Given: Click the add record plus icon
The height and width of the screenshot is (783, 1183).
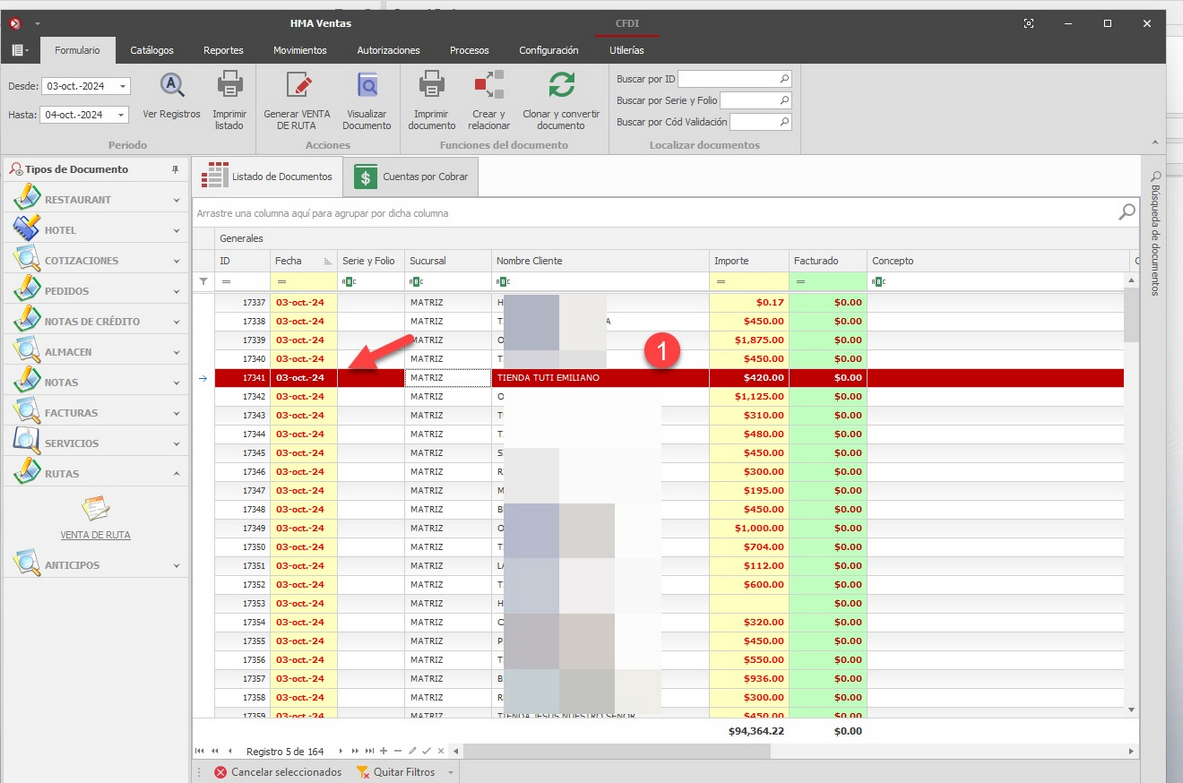Looking at the screenshot, I should (x=383, y=751).
